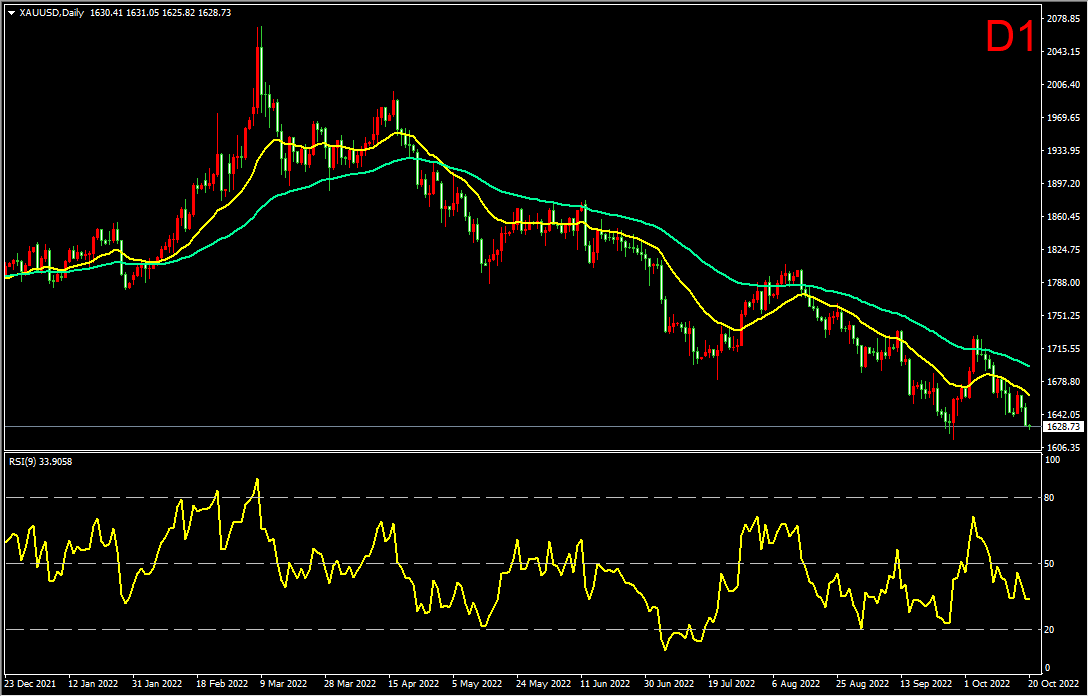Image resolution: width=1089 pixels, height=697 pixels.
Task: Click the RSI(9) 33.9058 indicator label
Action: pyautogui.click(x=40, y=460)
